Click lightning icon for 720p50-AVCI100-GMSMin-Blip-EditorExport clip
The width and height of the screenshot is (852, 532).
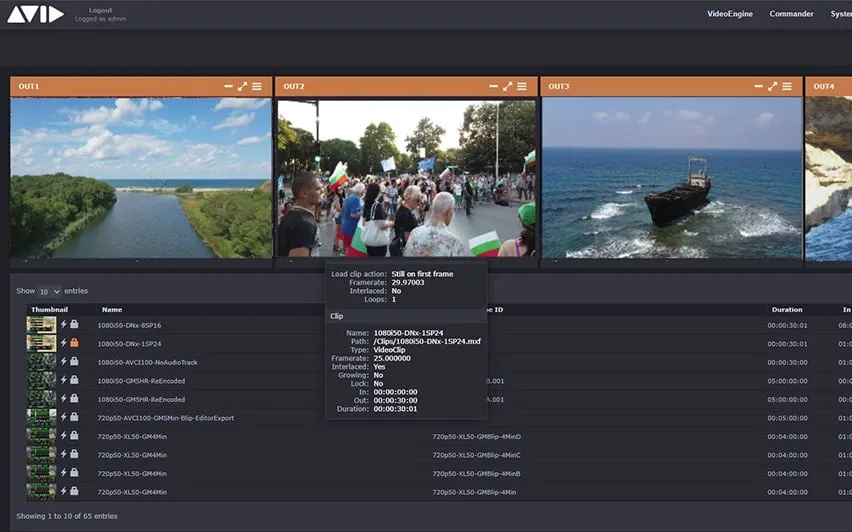coord(64,417)
